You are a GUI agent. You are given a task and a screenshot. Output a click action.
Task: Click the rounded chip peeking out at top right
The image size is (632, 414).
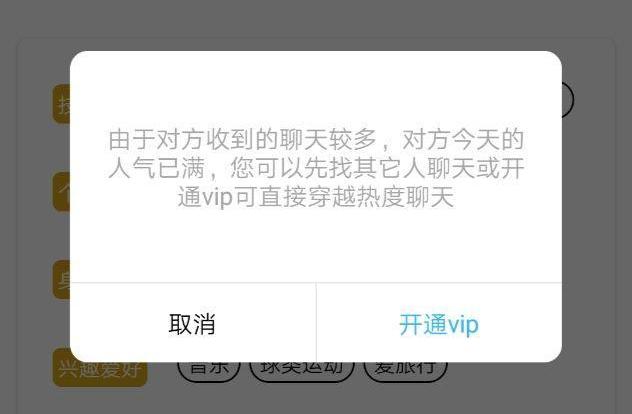point(568,100)
